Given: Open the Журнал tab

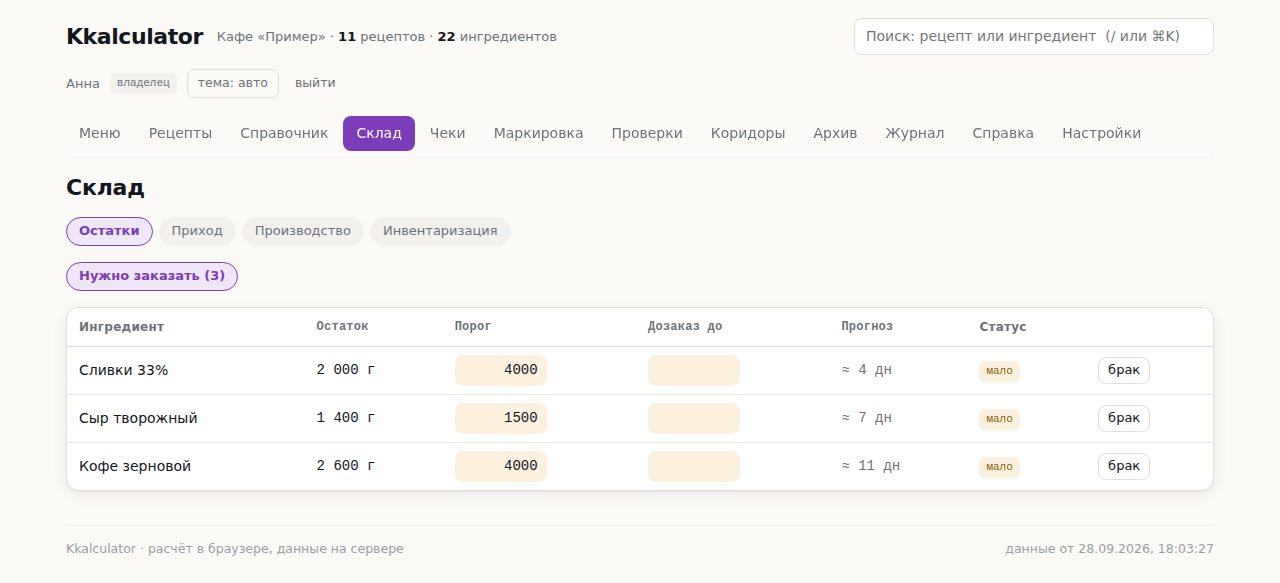Looking at the screenshot, I should 915,133.
